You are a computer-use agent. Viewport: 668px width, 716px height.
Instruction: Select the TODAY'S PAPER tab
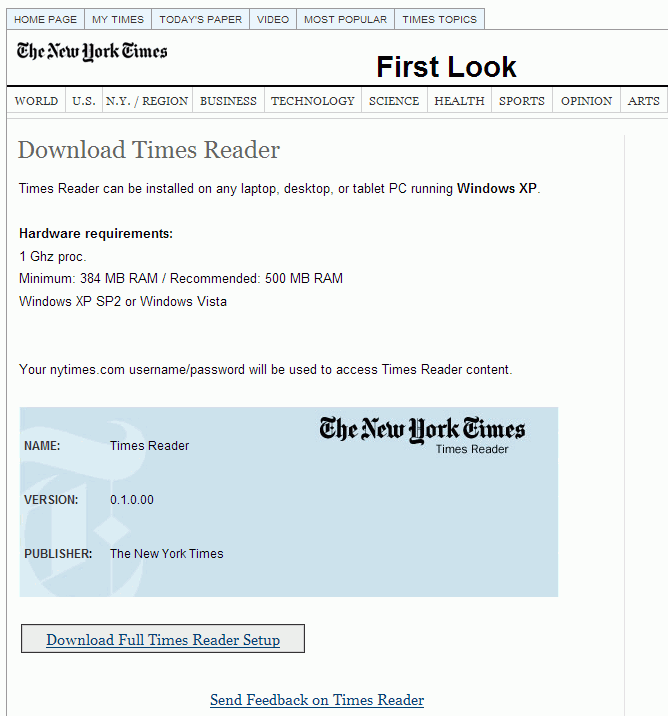(x=200, y=19)
